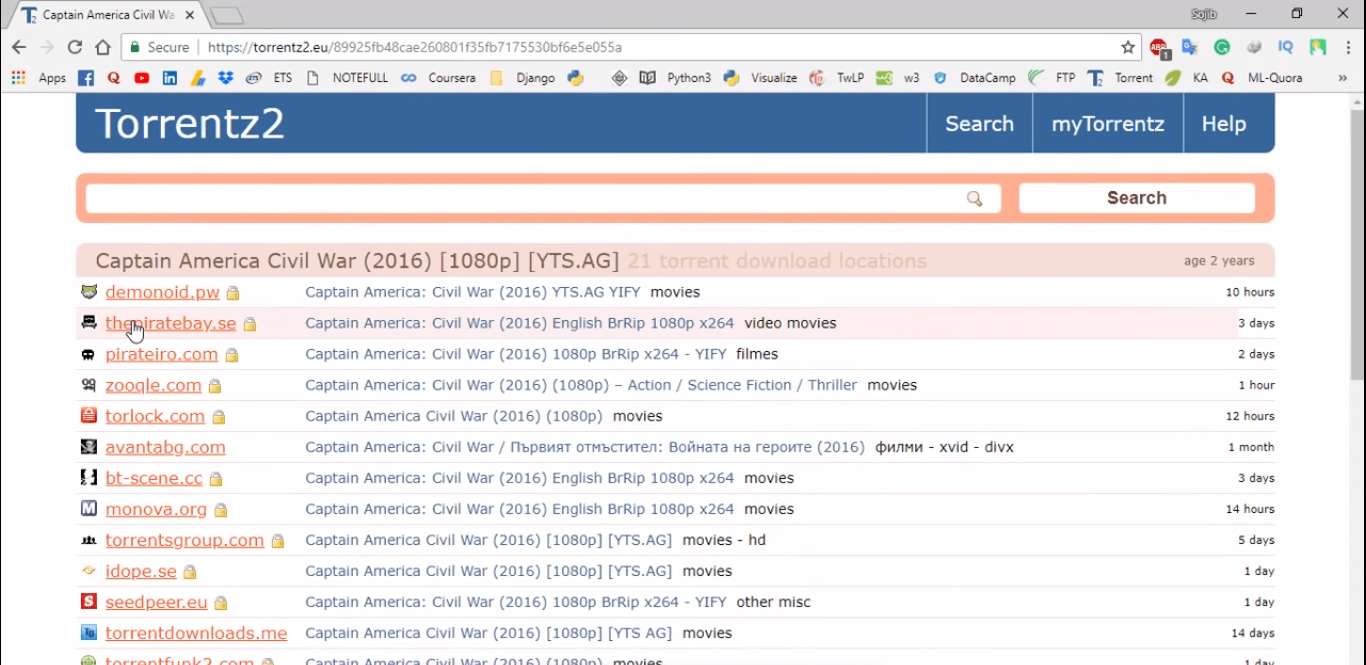
Task: Click the padlock next to demonoid.pw
Action: pos(232,293)
